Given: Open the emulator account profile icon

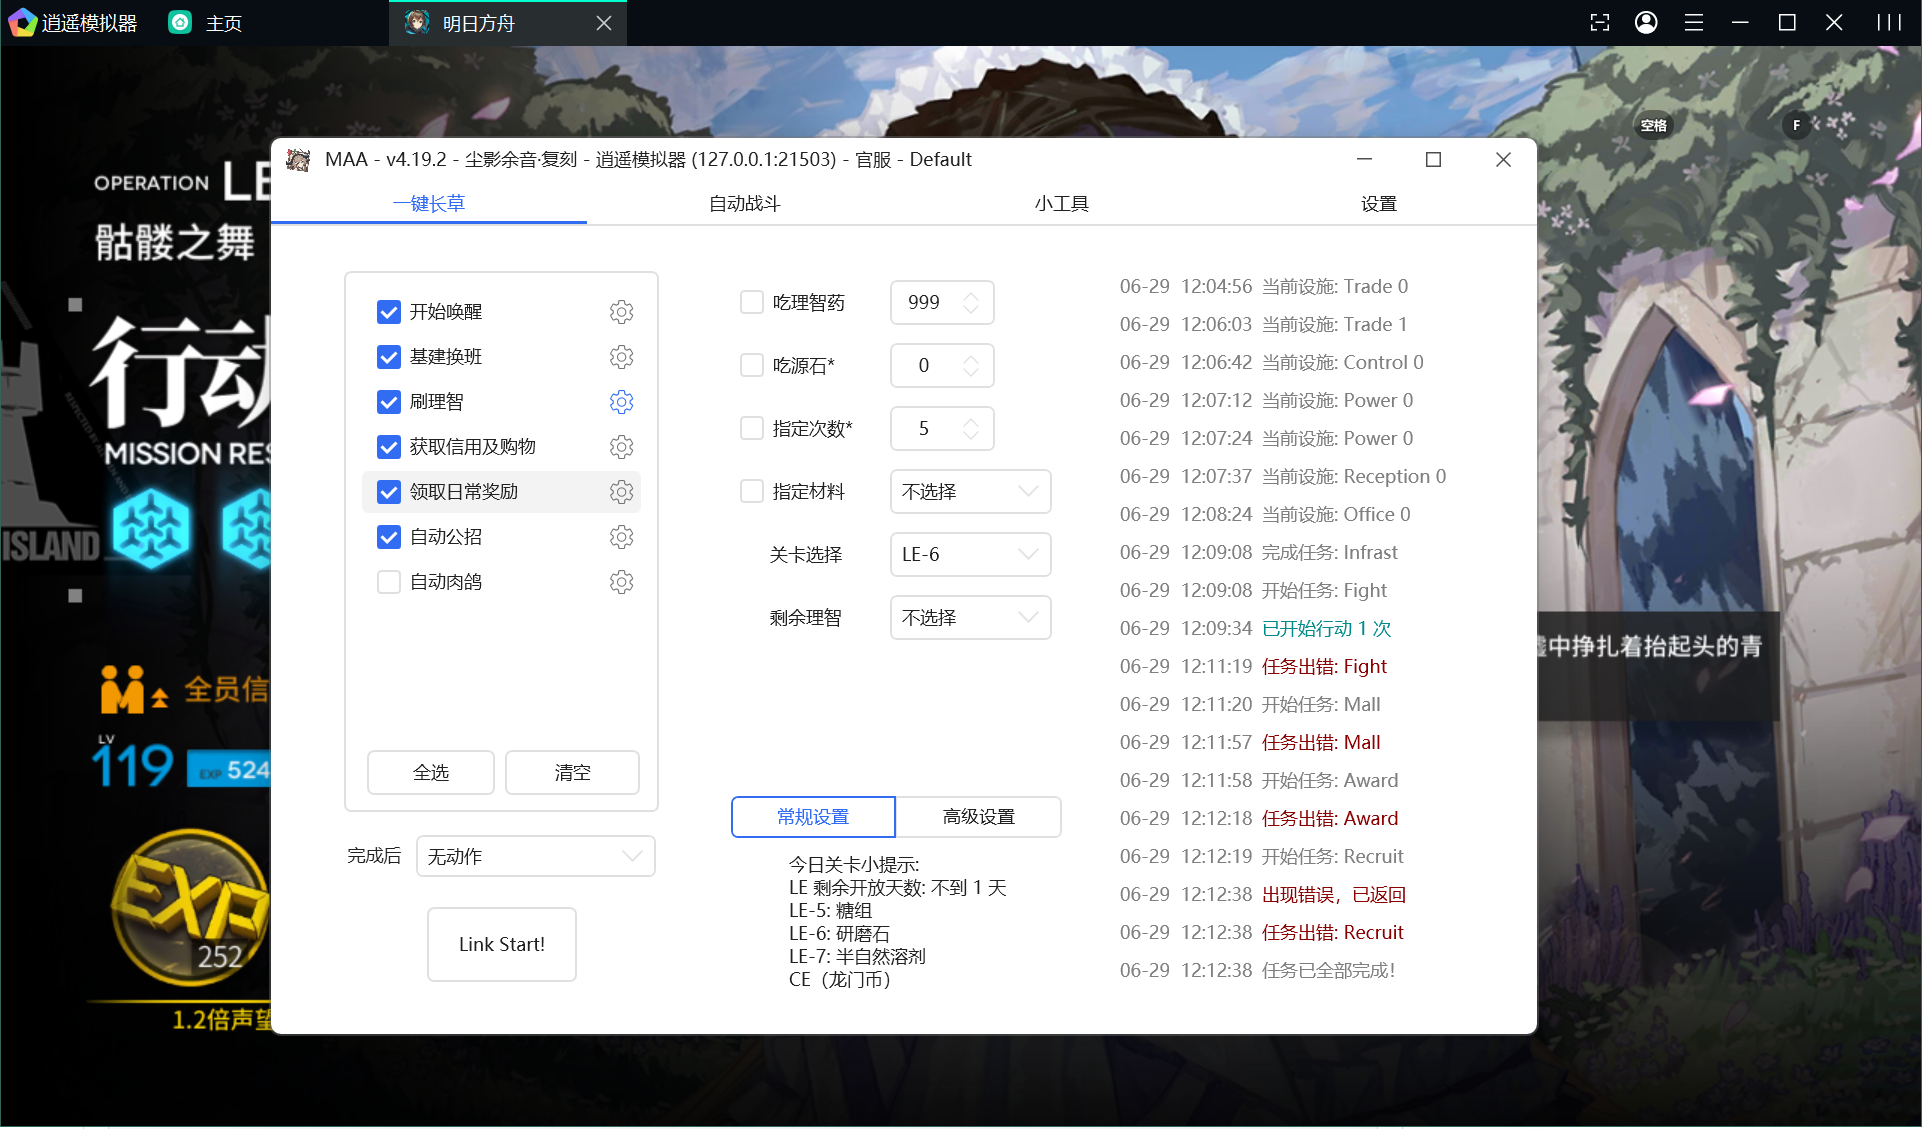Looking at the screenshot, I should 1646,22.
